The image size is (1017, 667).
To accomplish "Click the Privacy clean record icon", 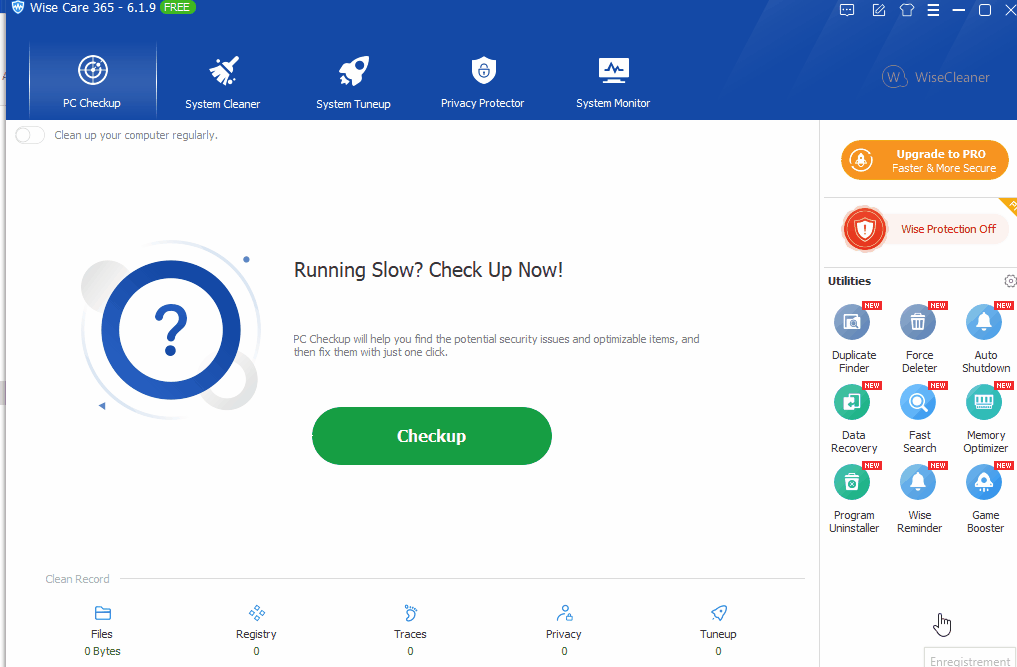I will click(564, 613).
